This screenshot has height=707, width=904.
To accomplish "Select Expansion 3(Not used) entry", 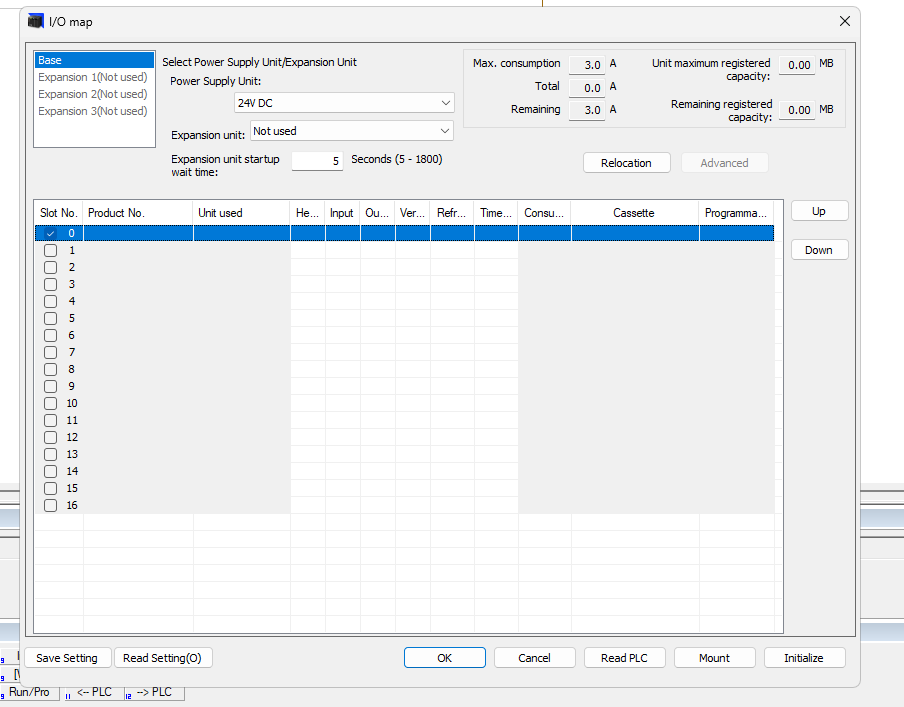I will [x=93, y=111].
